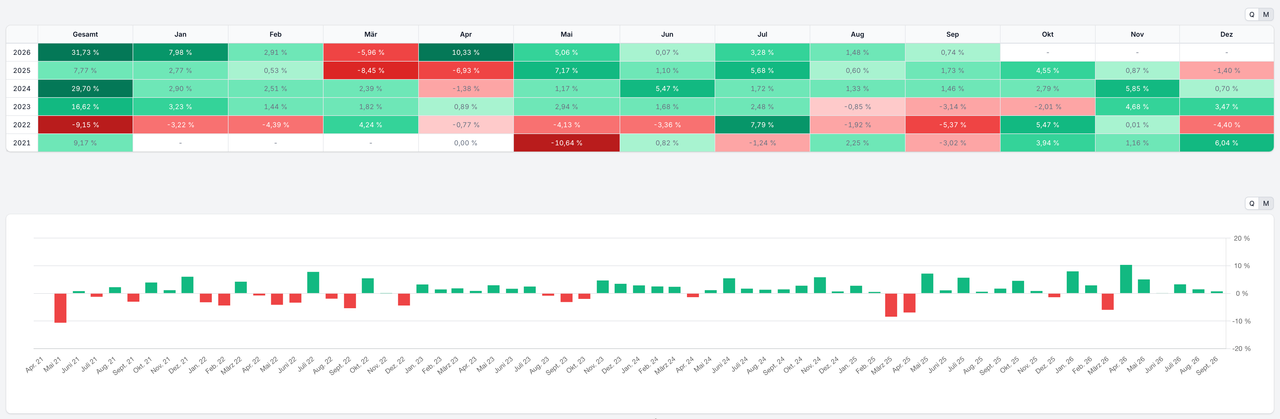Set the bar chart to quarterly view (Q)
1280x419 pixels.
point(1252,203)
